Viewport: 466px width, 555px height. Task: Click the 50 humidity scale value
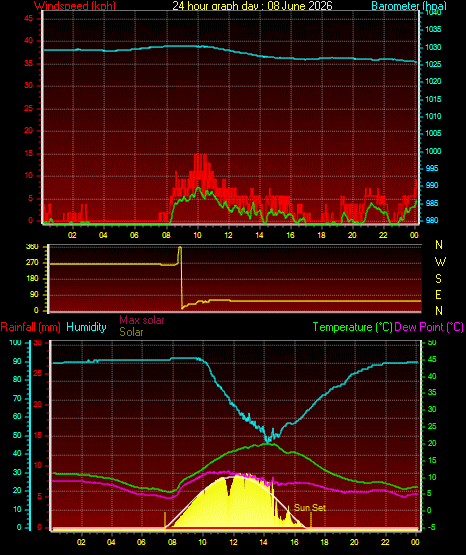(x=17, y=435)
